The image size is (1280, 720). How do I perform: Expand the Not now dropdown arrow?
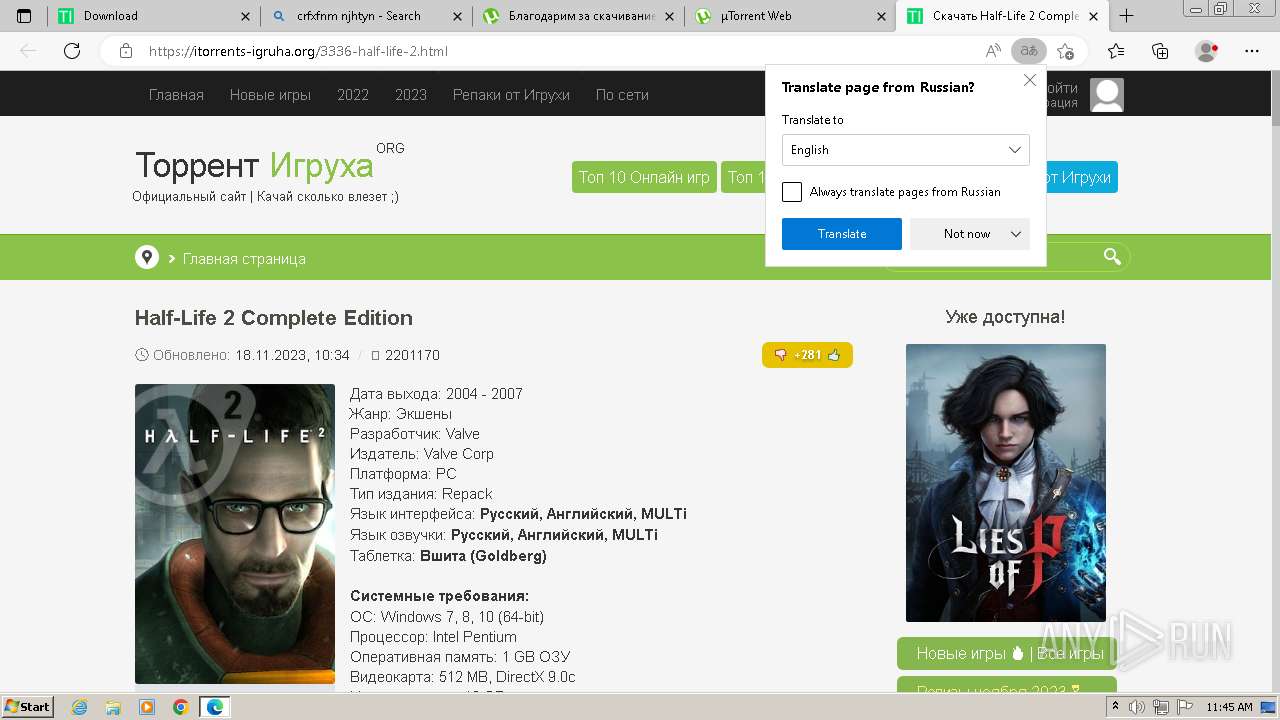point(1016,234)
